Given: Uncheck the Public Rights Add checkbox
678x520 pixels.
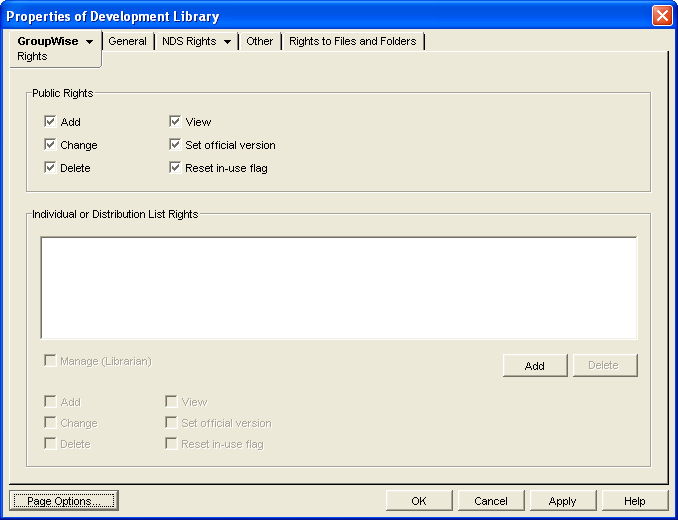Looking at the screenshot, I should click(x=50, y=121).
